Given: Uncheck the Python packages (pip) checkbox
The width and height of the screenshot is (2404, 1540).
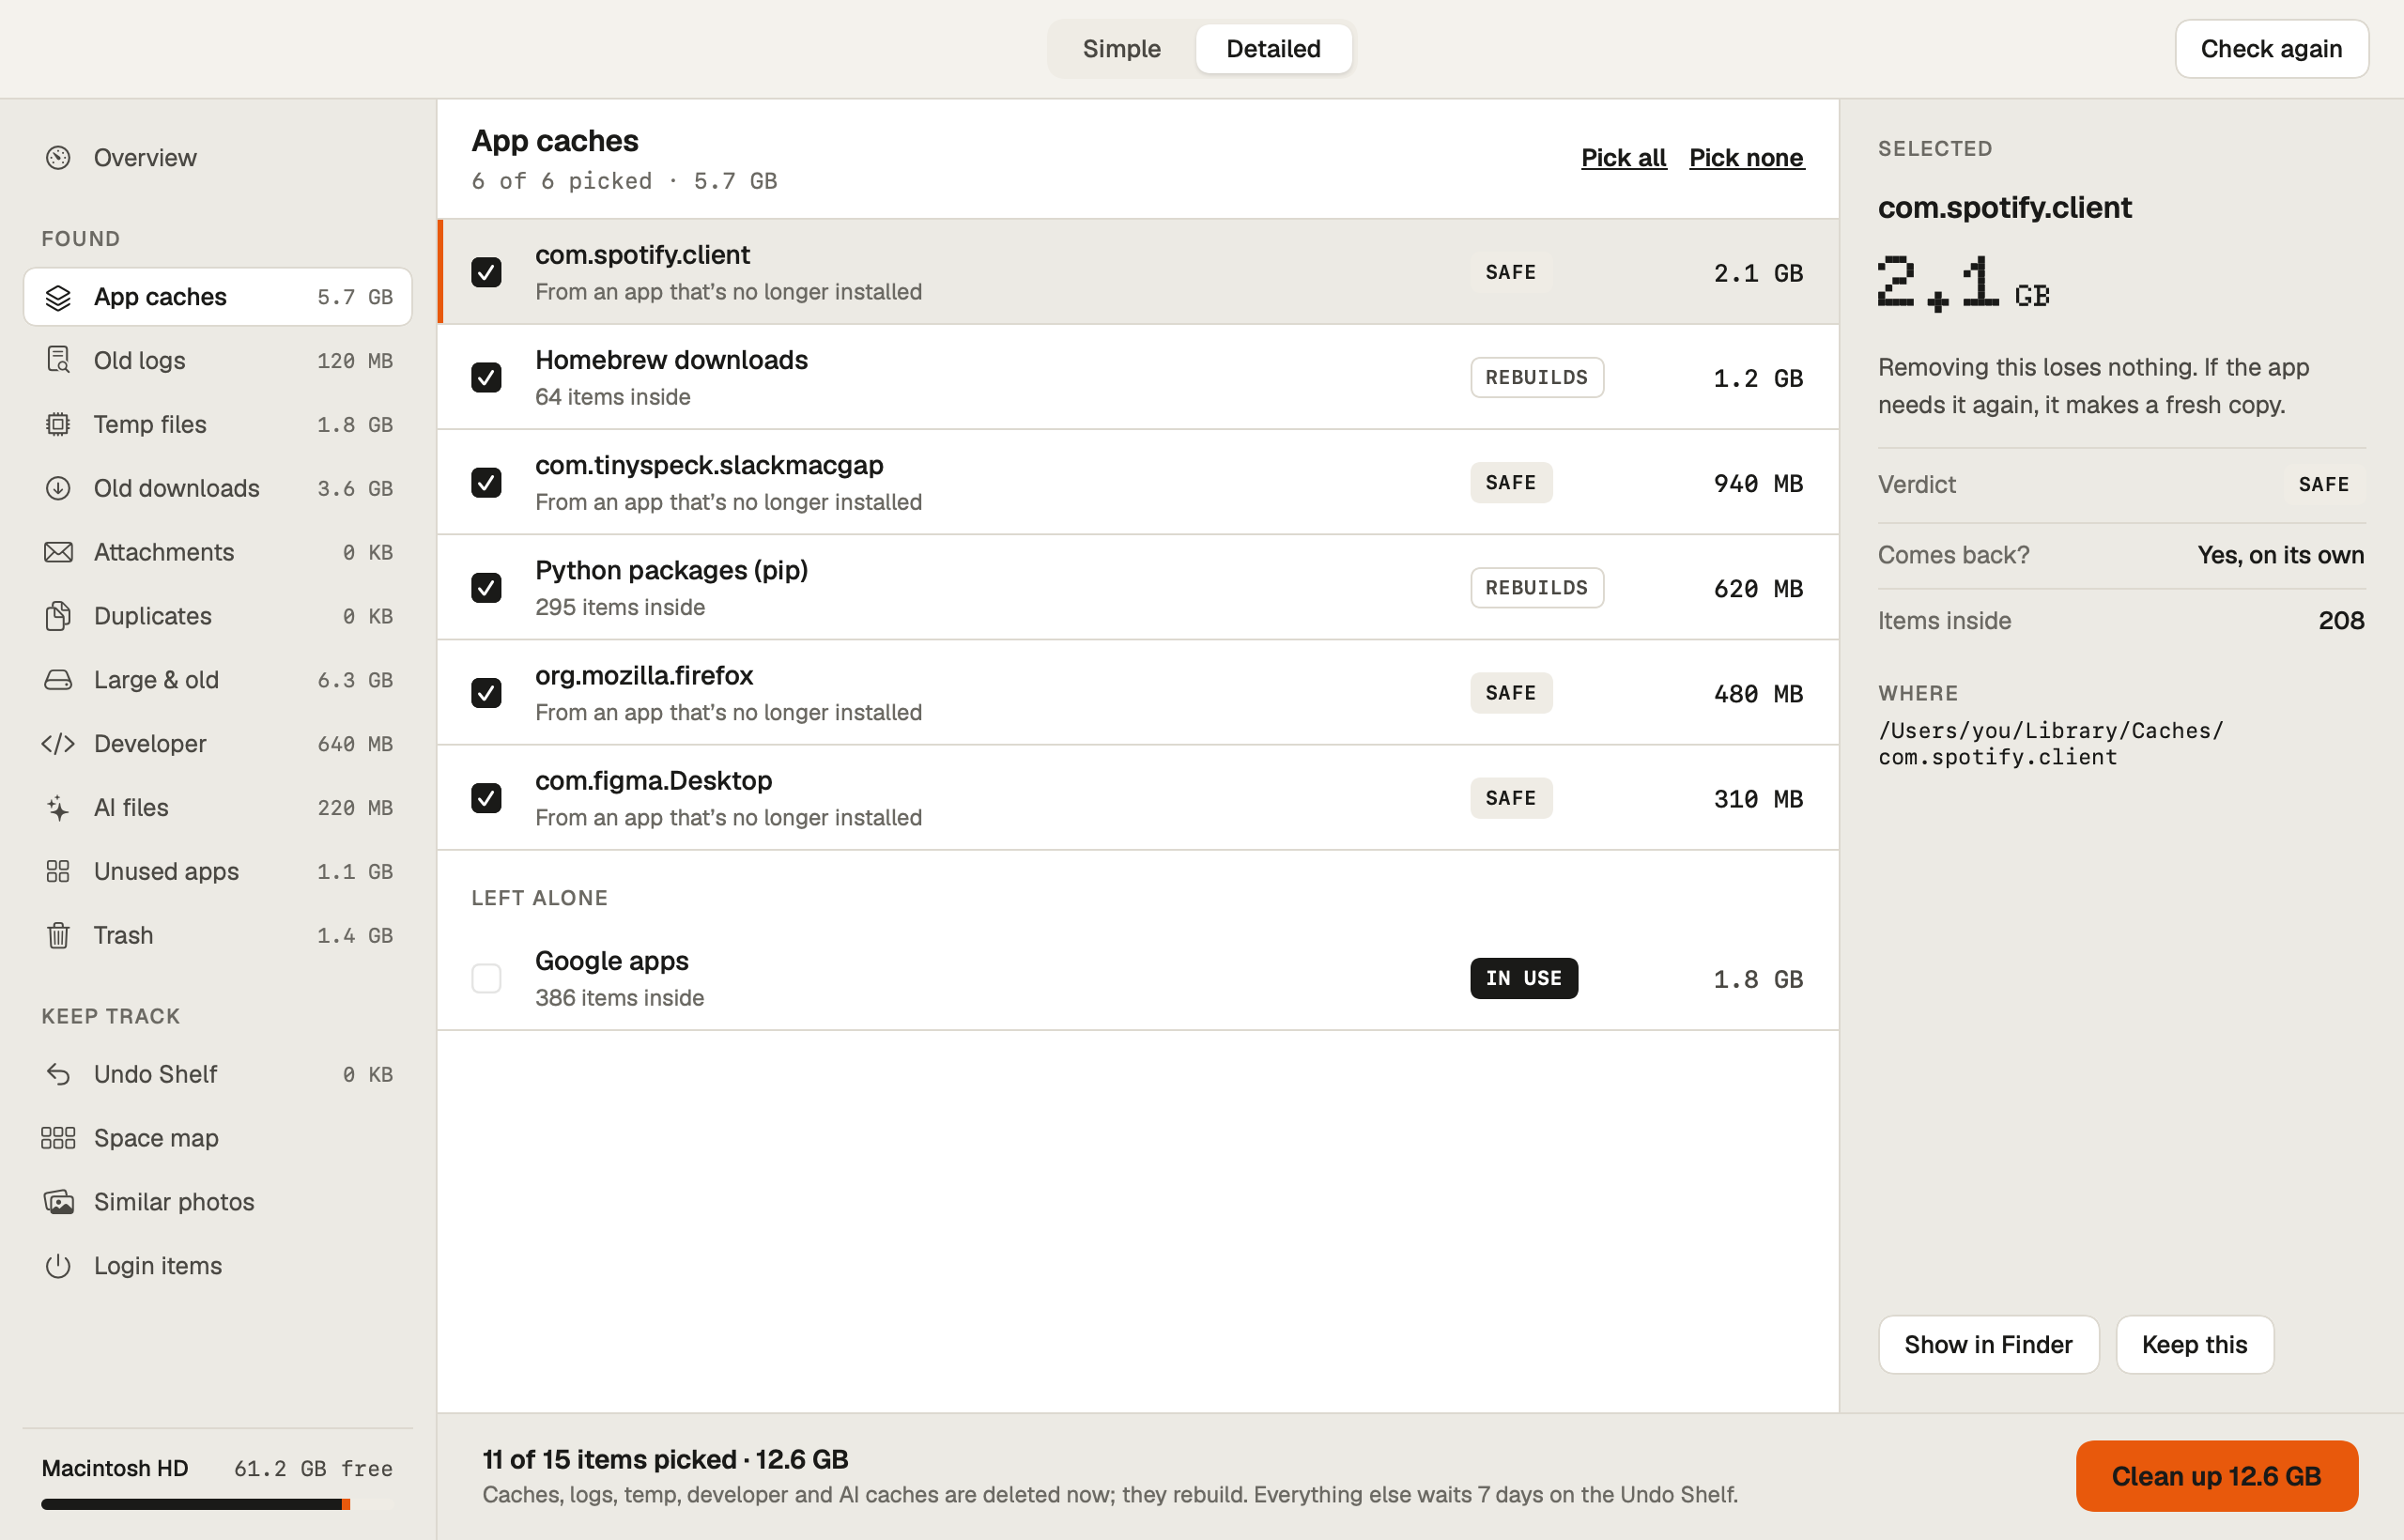Looking at the screenshot, I should pos(486,588).
